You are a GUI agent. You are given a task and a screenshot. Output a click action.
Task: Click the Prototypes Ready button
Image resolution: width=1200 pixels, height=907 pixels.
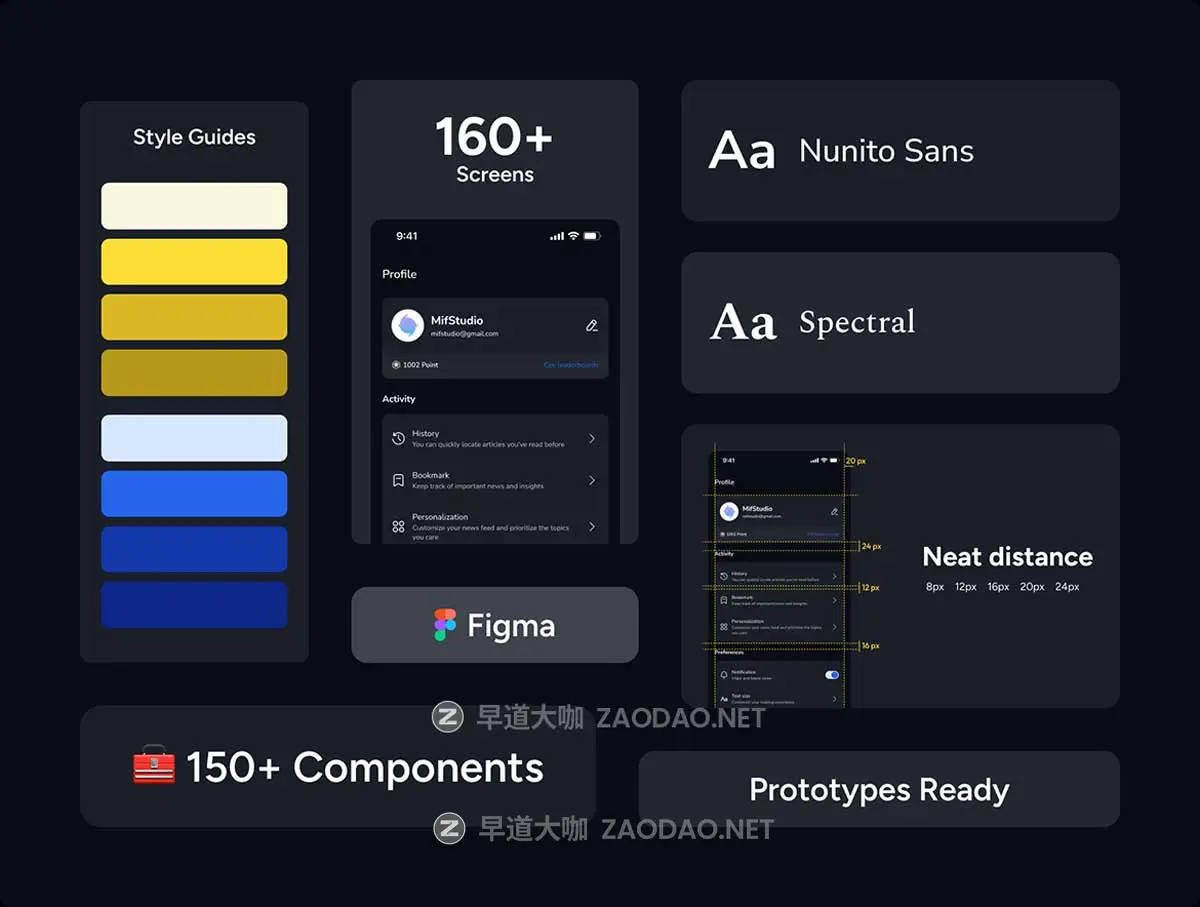879,790
